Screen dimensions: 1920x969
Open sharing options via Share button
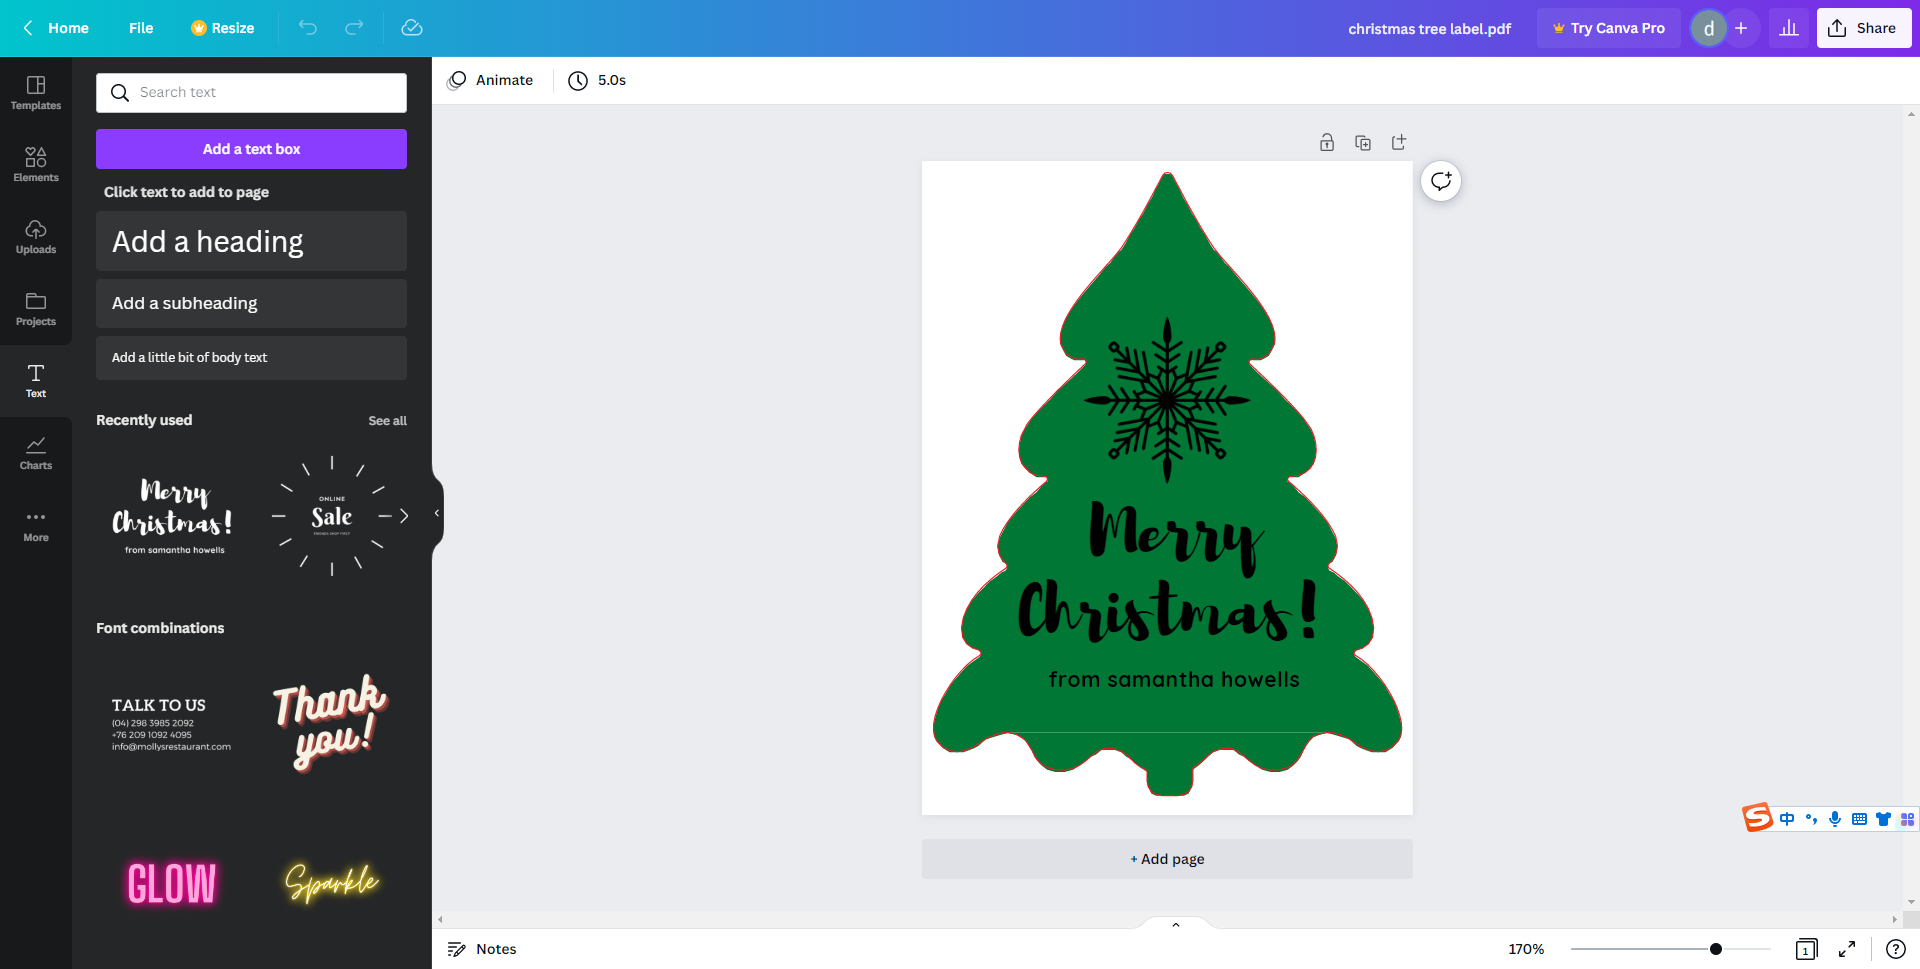[x=1863, y=28]
